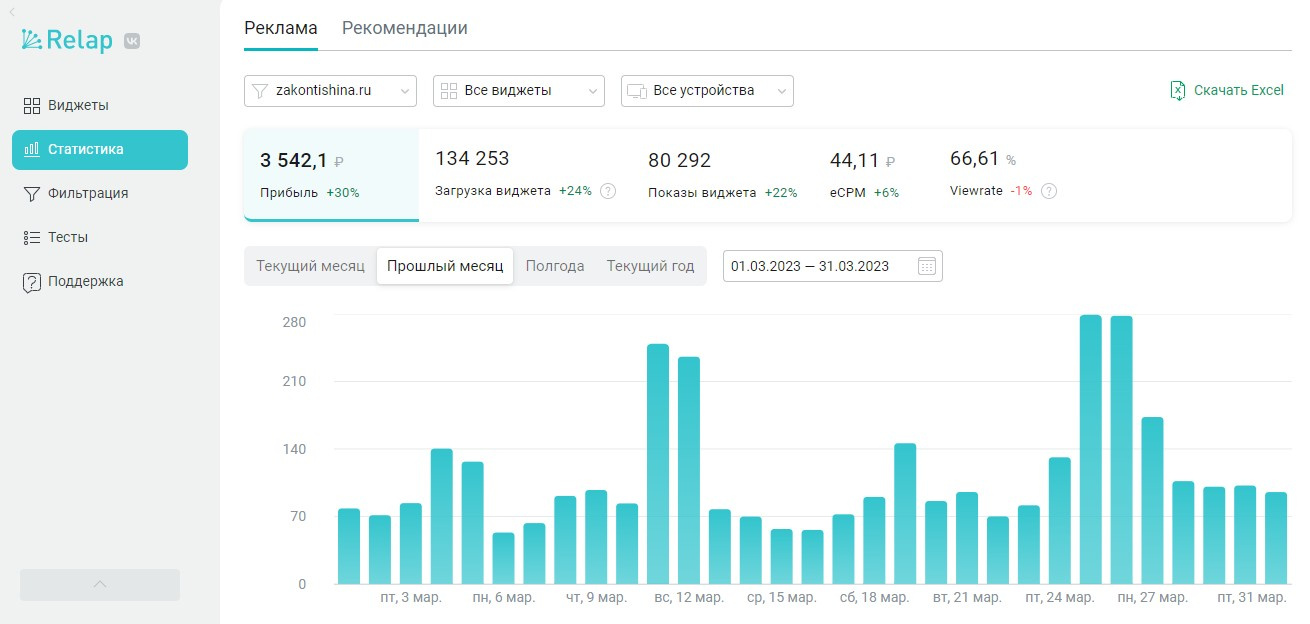The height and width of the screenshot is (624, 1310).
Task: Open the zakontishina.ru site dropdown
Action: pyautogui.click(x=330, y=91)
